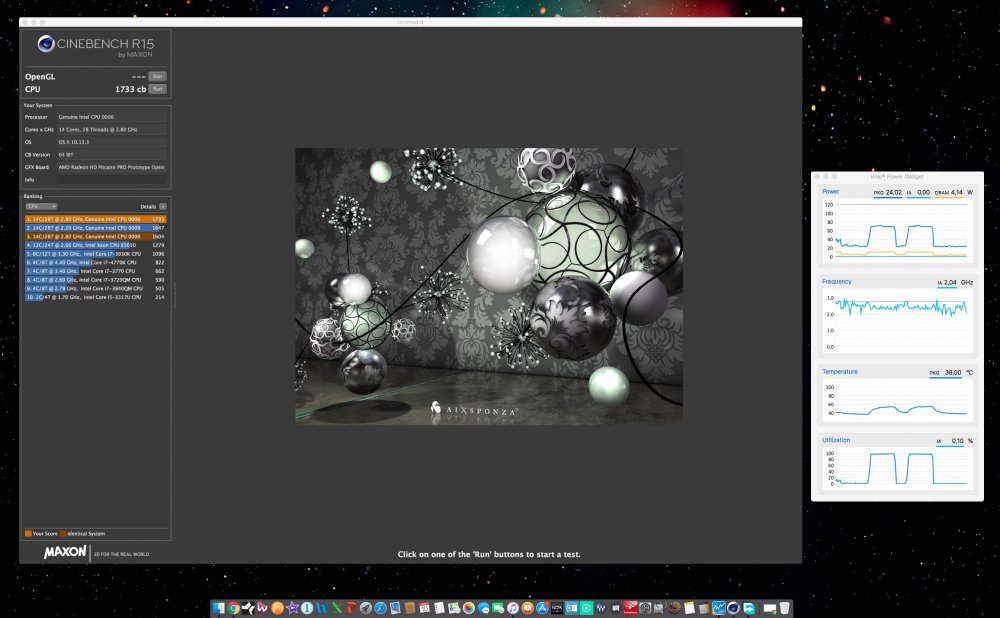Run the CPU benchmark test
Image resolution: width=1000 pixels, height=618 pixels.
coord(157,89)
